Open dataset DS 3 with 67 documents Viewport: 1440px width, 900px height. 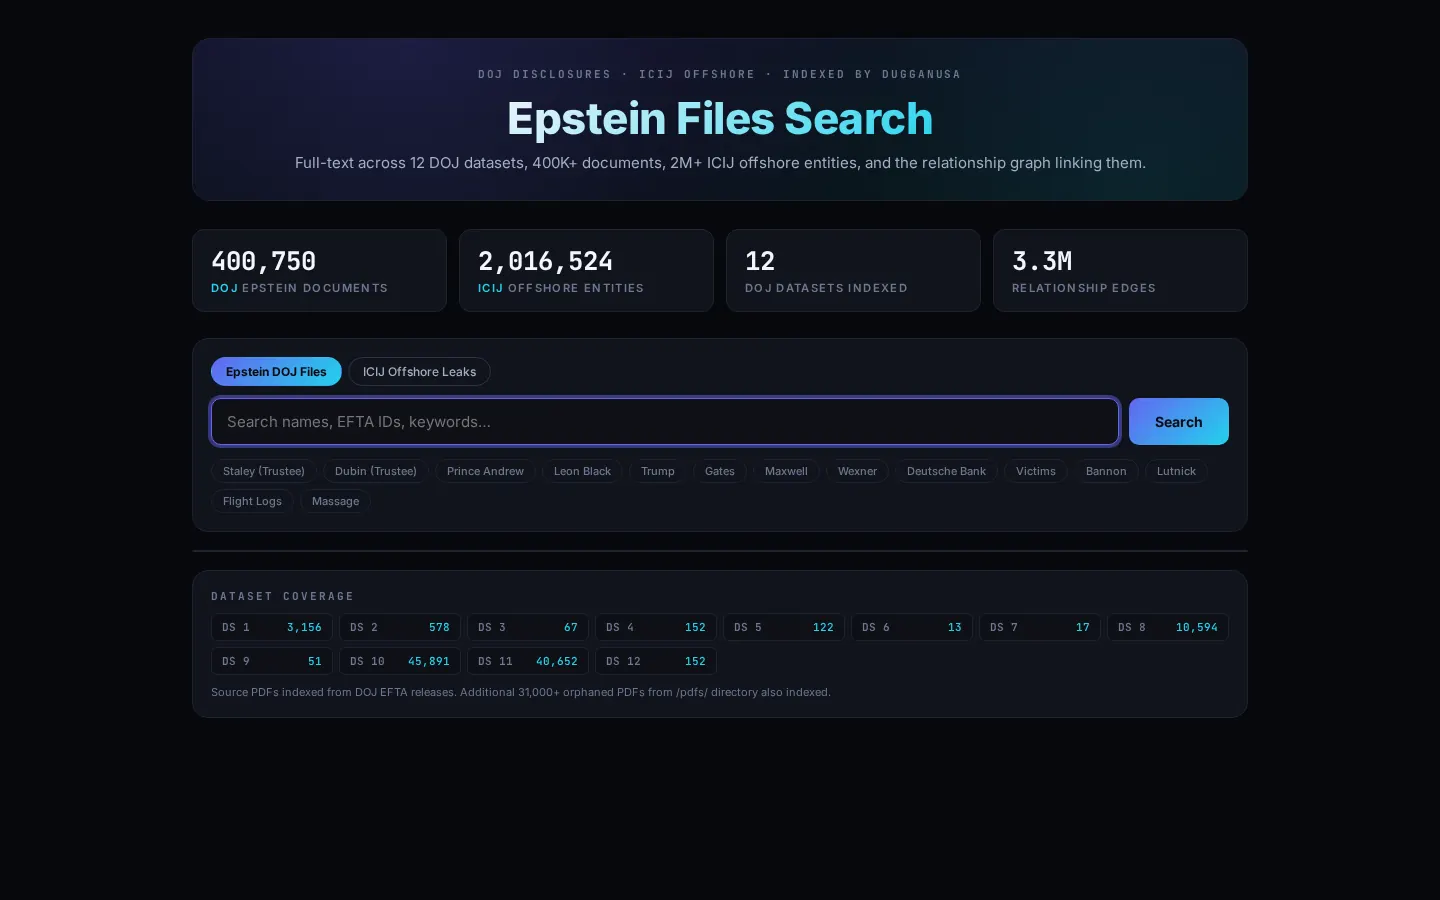tap(528, 627)
